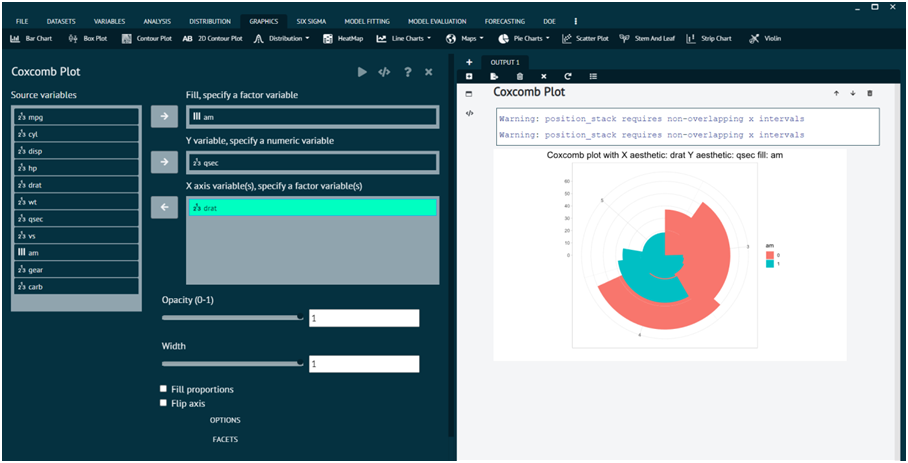Viewport: 908px width, 463px height.
Task: Open help for the Coxcomb Plot dialog
Action: point(408,72)
